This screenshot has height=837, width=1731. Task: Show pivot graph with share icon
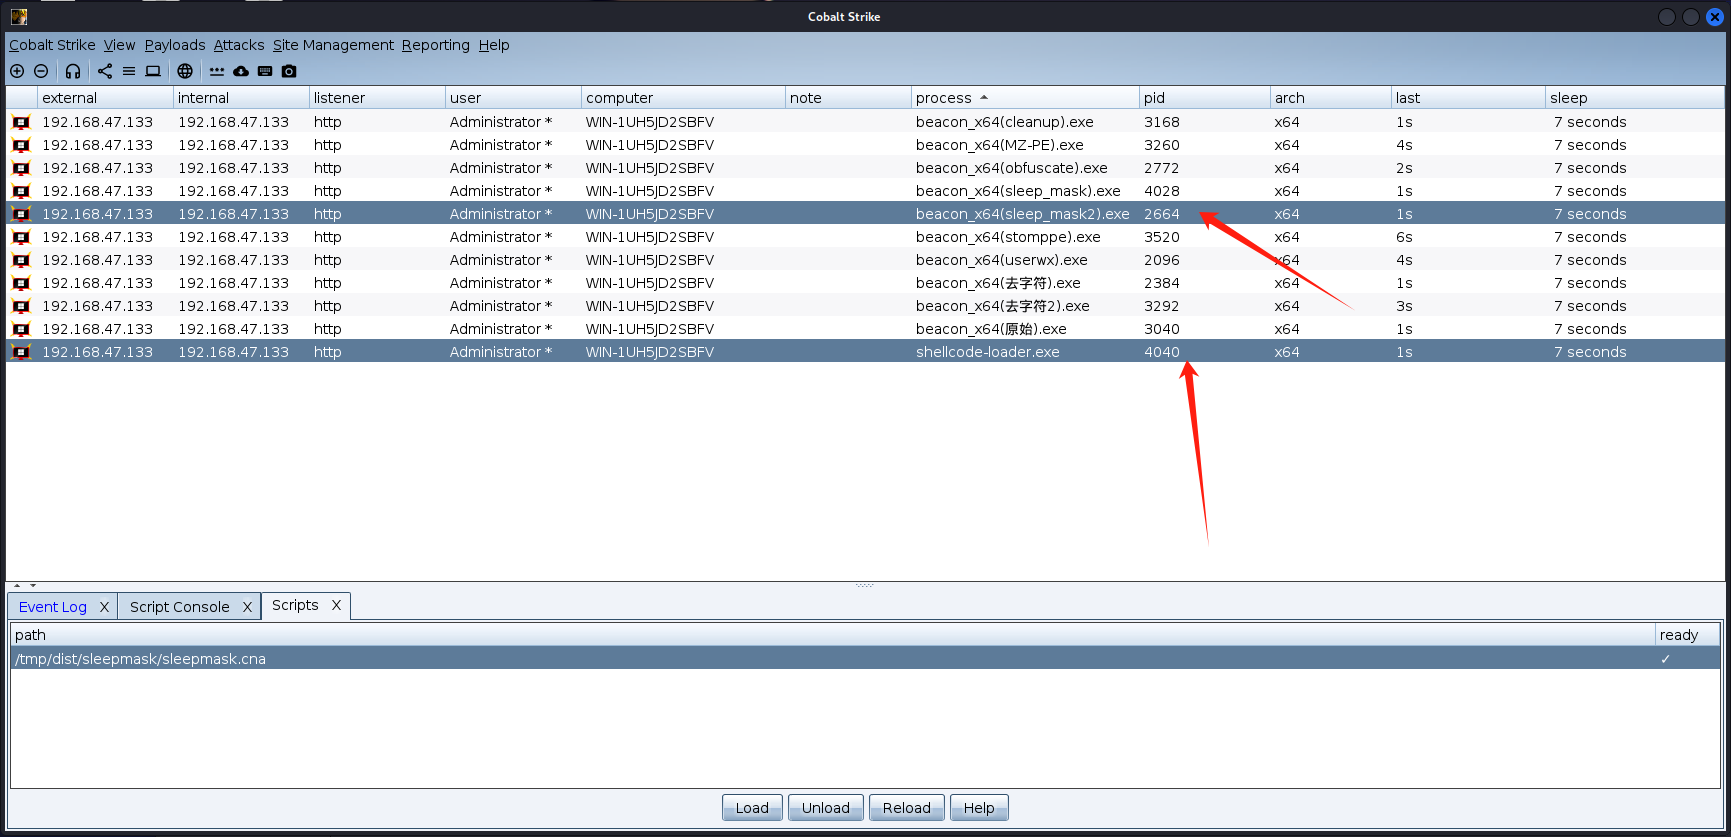click(x=105, y=71)
